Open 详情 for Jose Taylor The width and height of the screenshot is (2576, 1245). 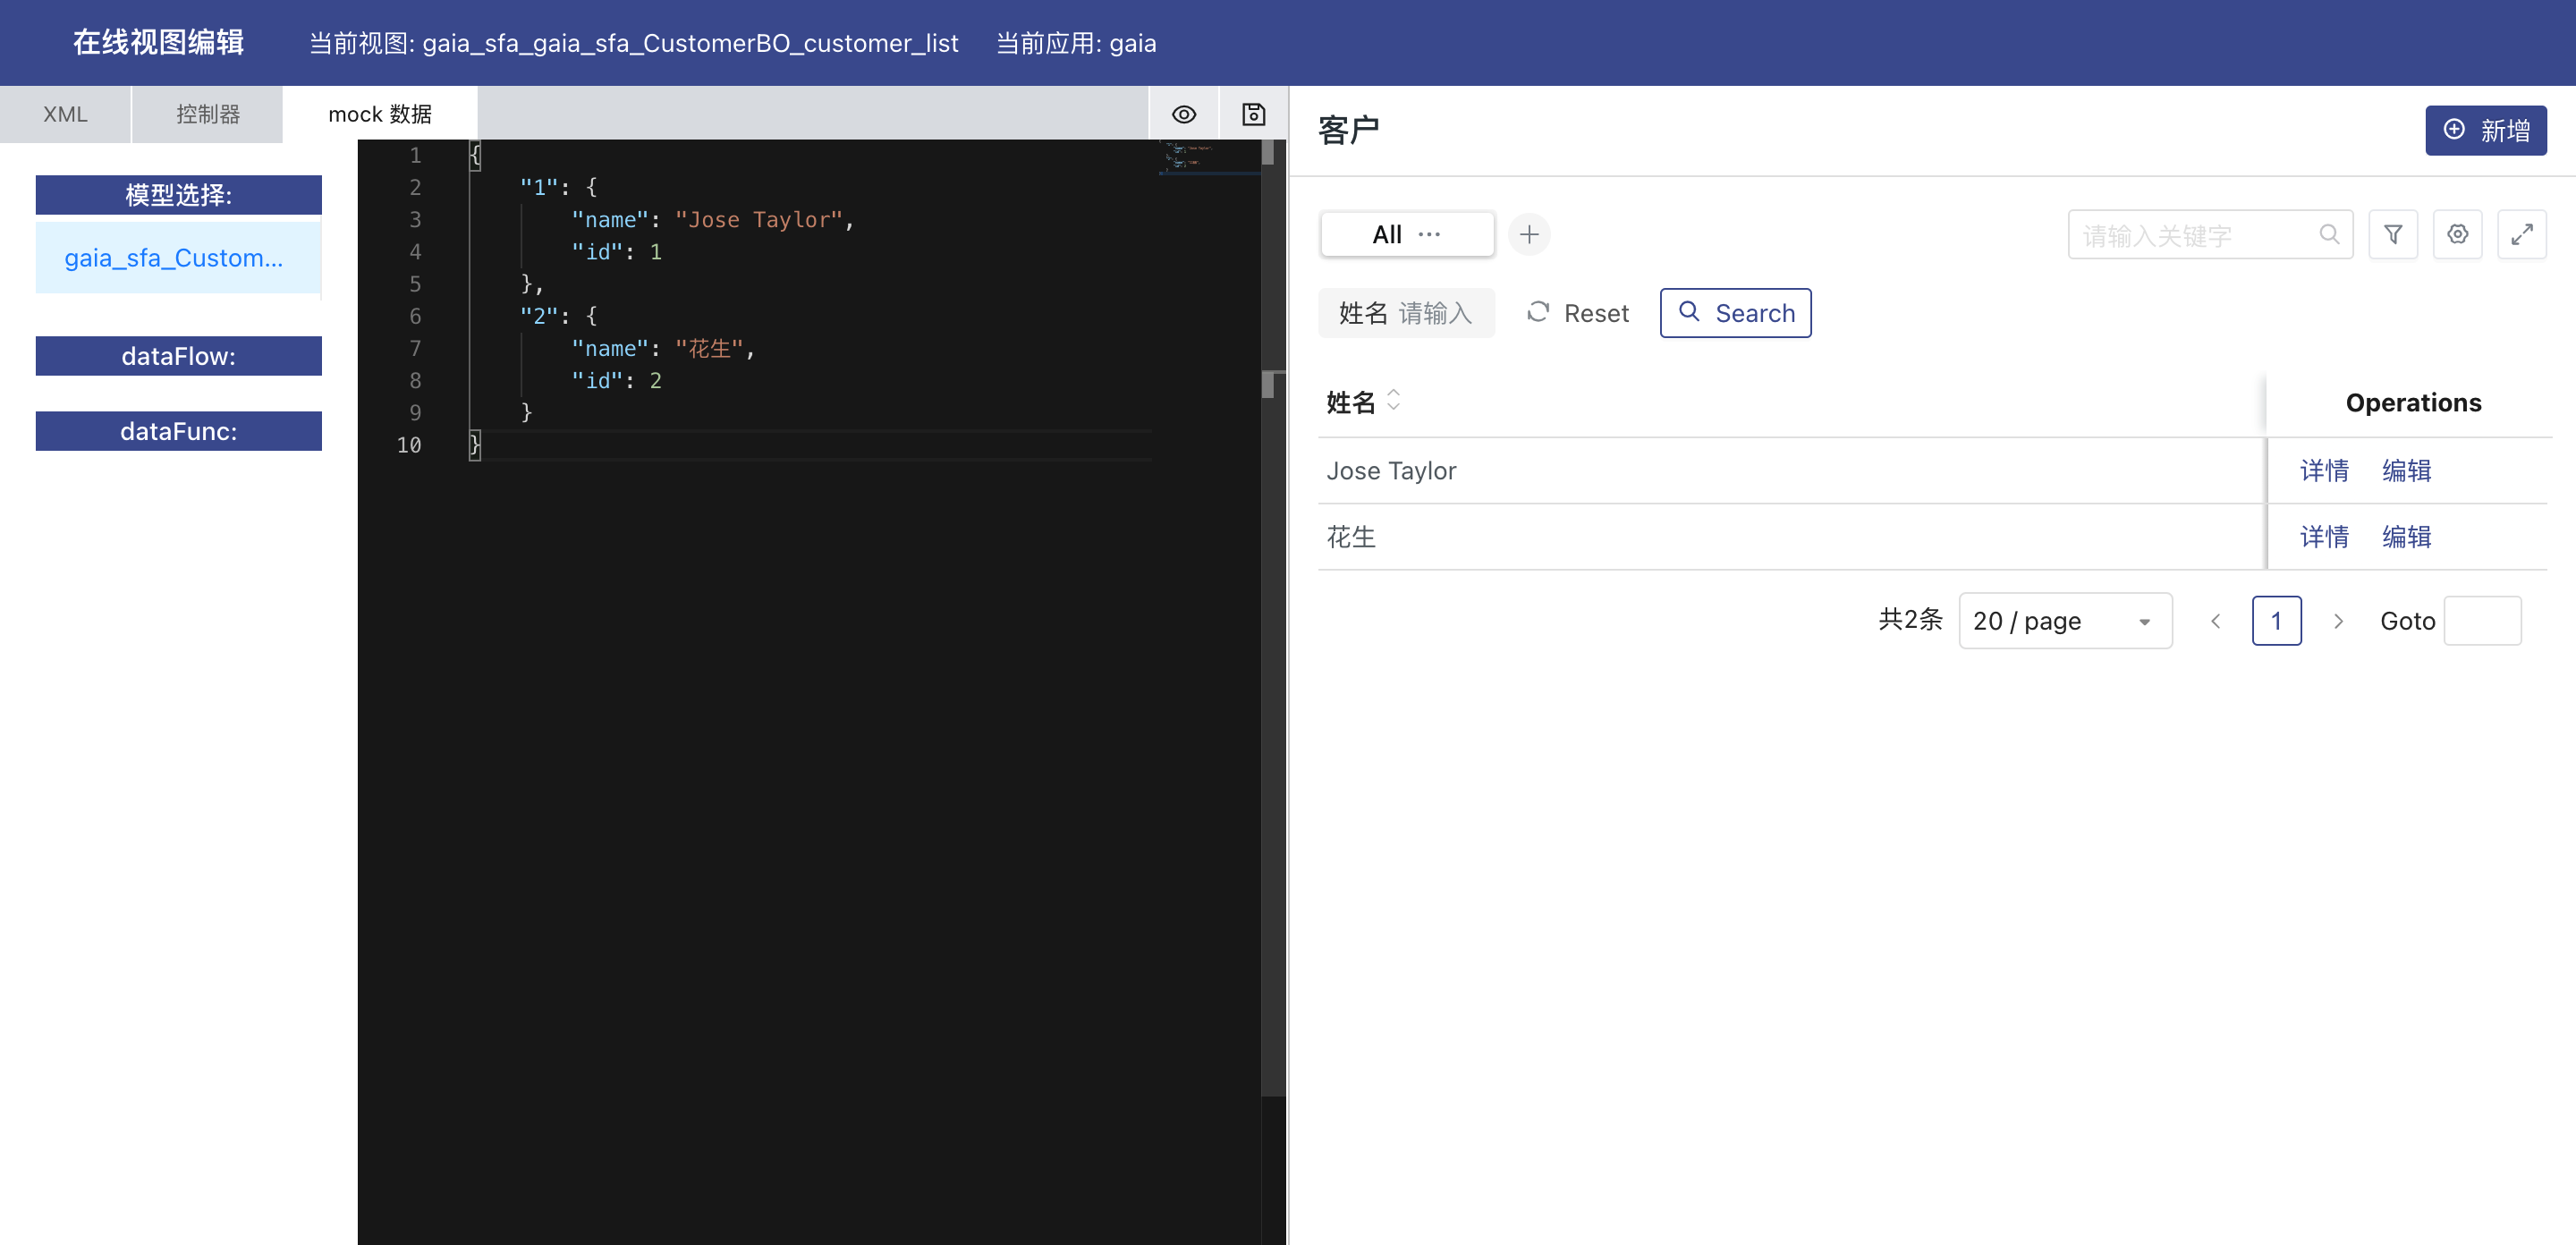point(2325,470)
